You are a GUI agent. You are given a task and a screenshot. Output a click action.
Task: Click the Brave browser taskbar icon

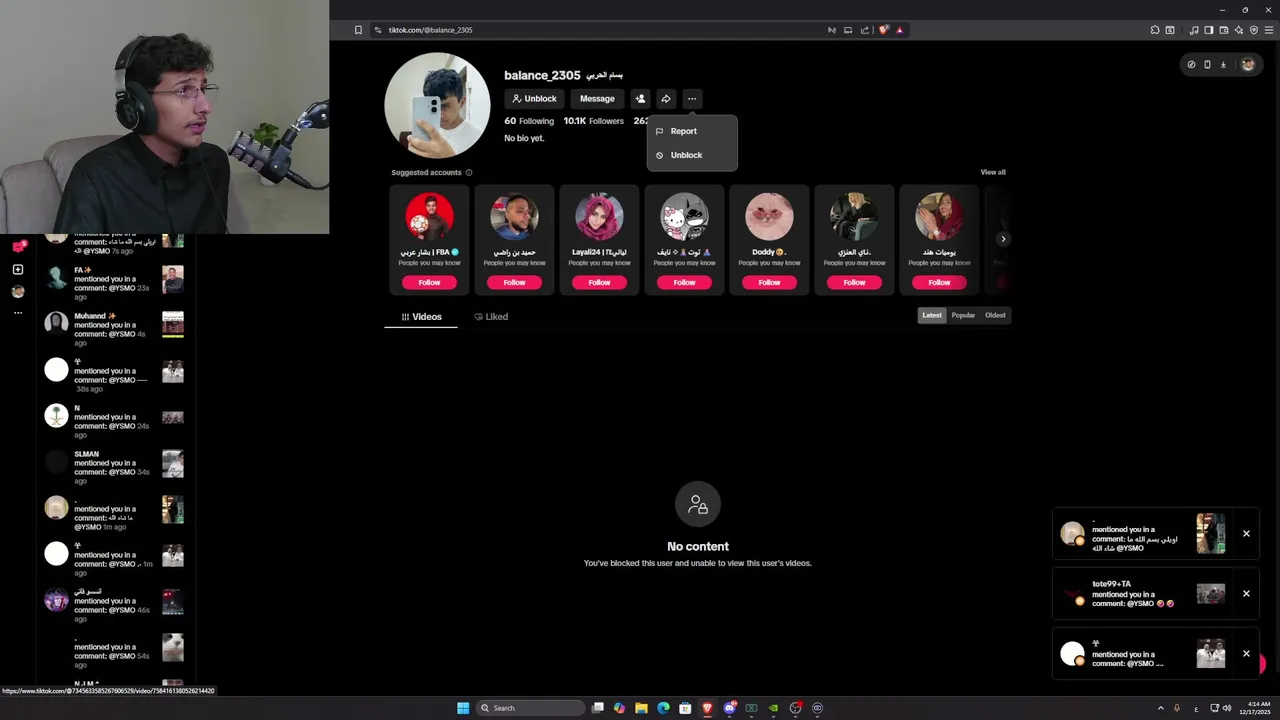pyautogui.click(x=707, y=708)
